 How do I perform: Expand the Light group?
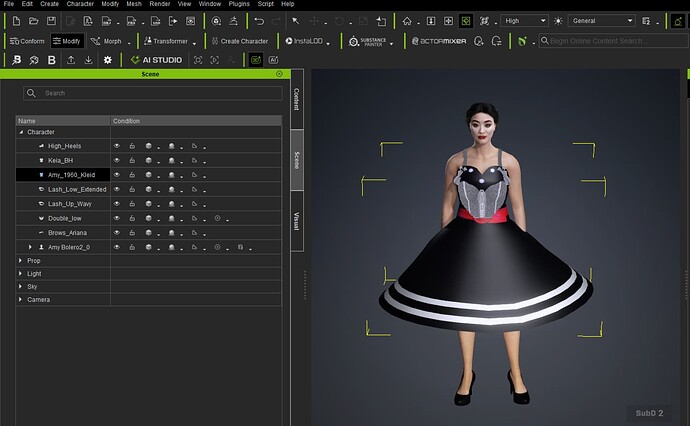(x=20, y=273)
